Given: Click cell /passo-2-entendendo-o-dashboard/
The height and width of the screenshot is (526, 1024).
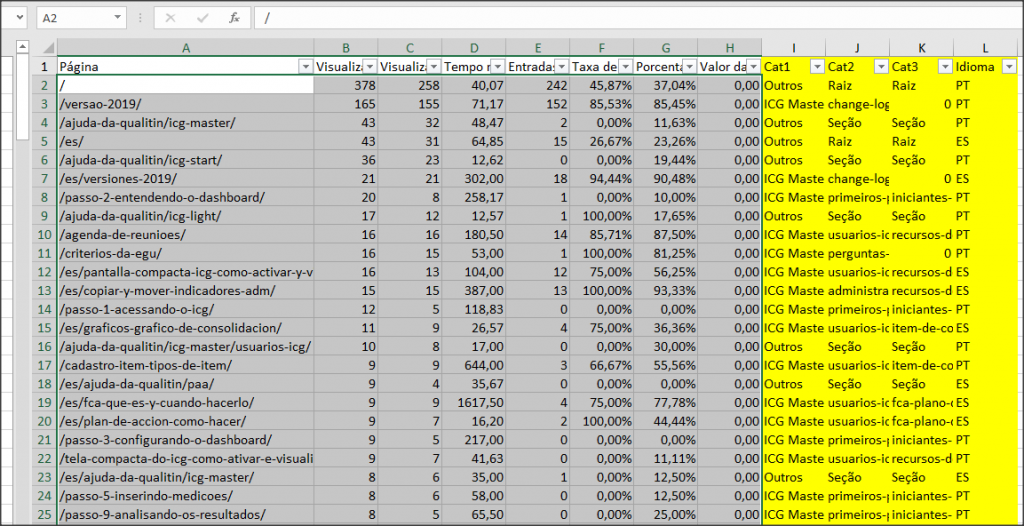Looking at the screenshot, I should click(185, 197).
